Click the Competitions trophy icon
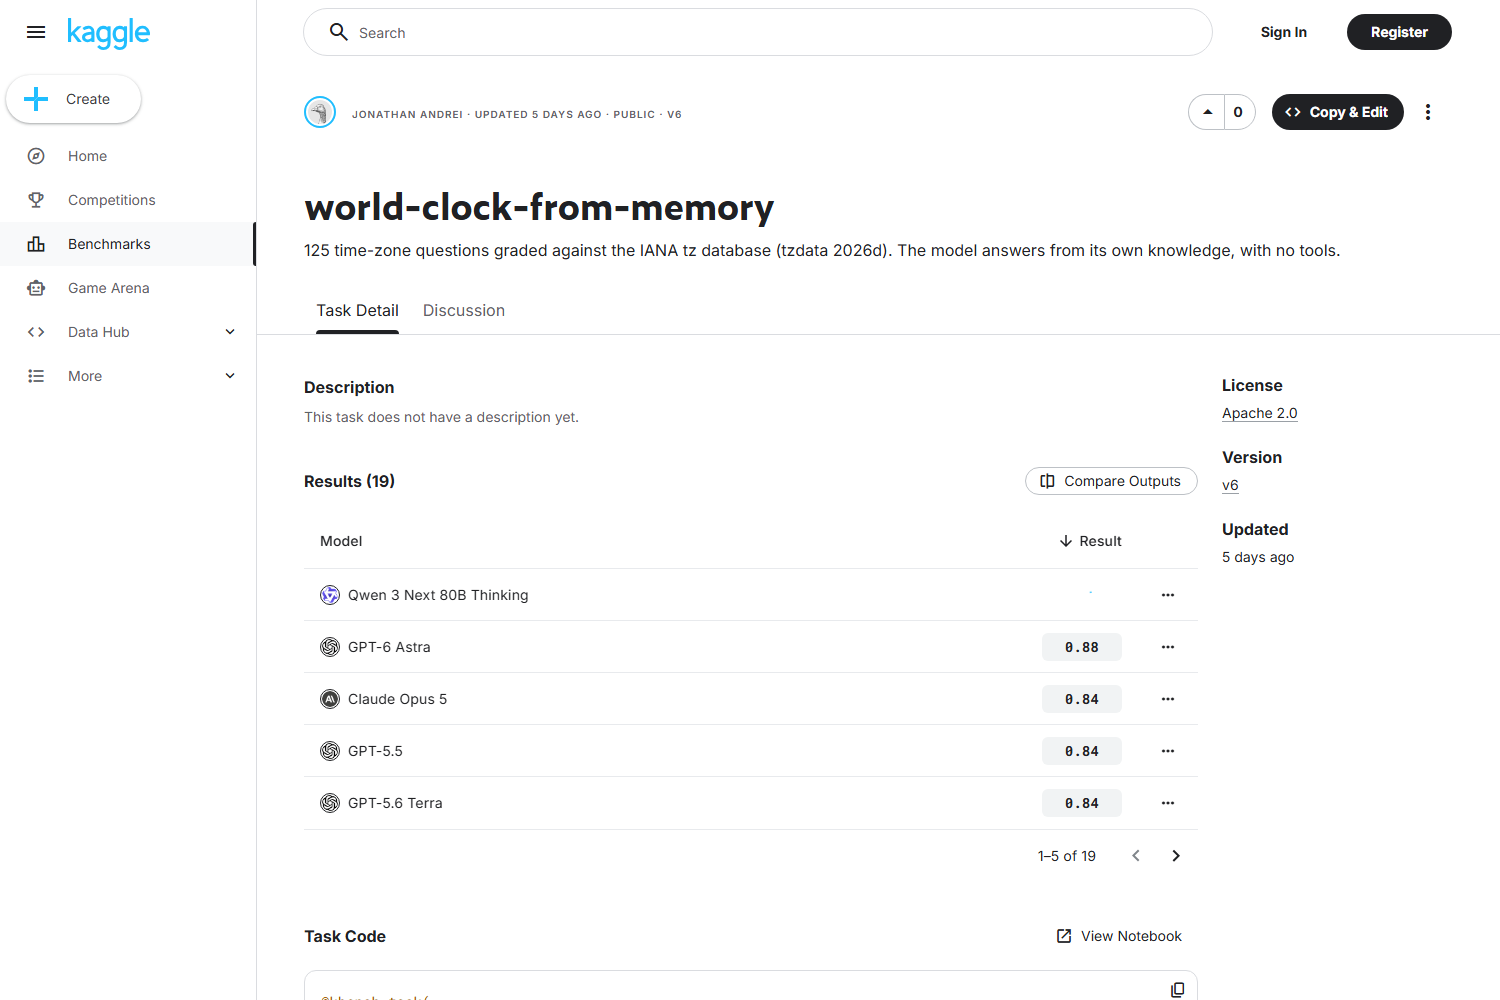The width and height of the screenshot is (1500, 1000). pos(36,200)
